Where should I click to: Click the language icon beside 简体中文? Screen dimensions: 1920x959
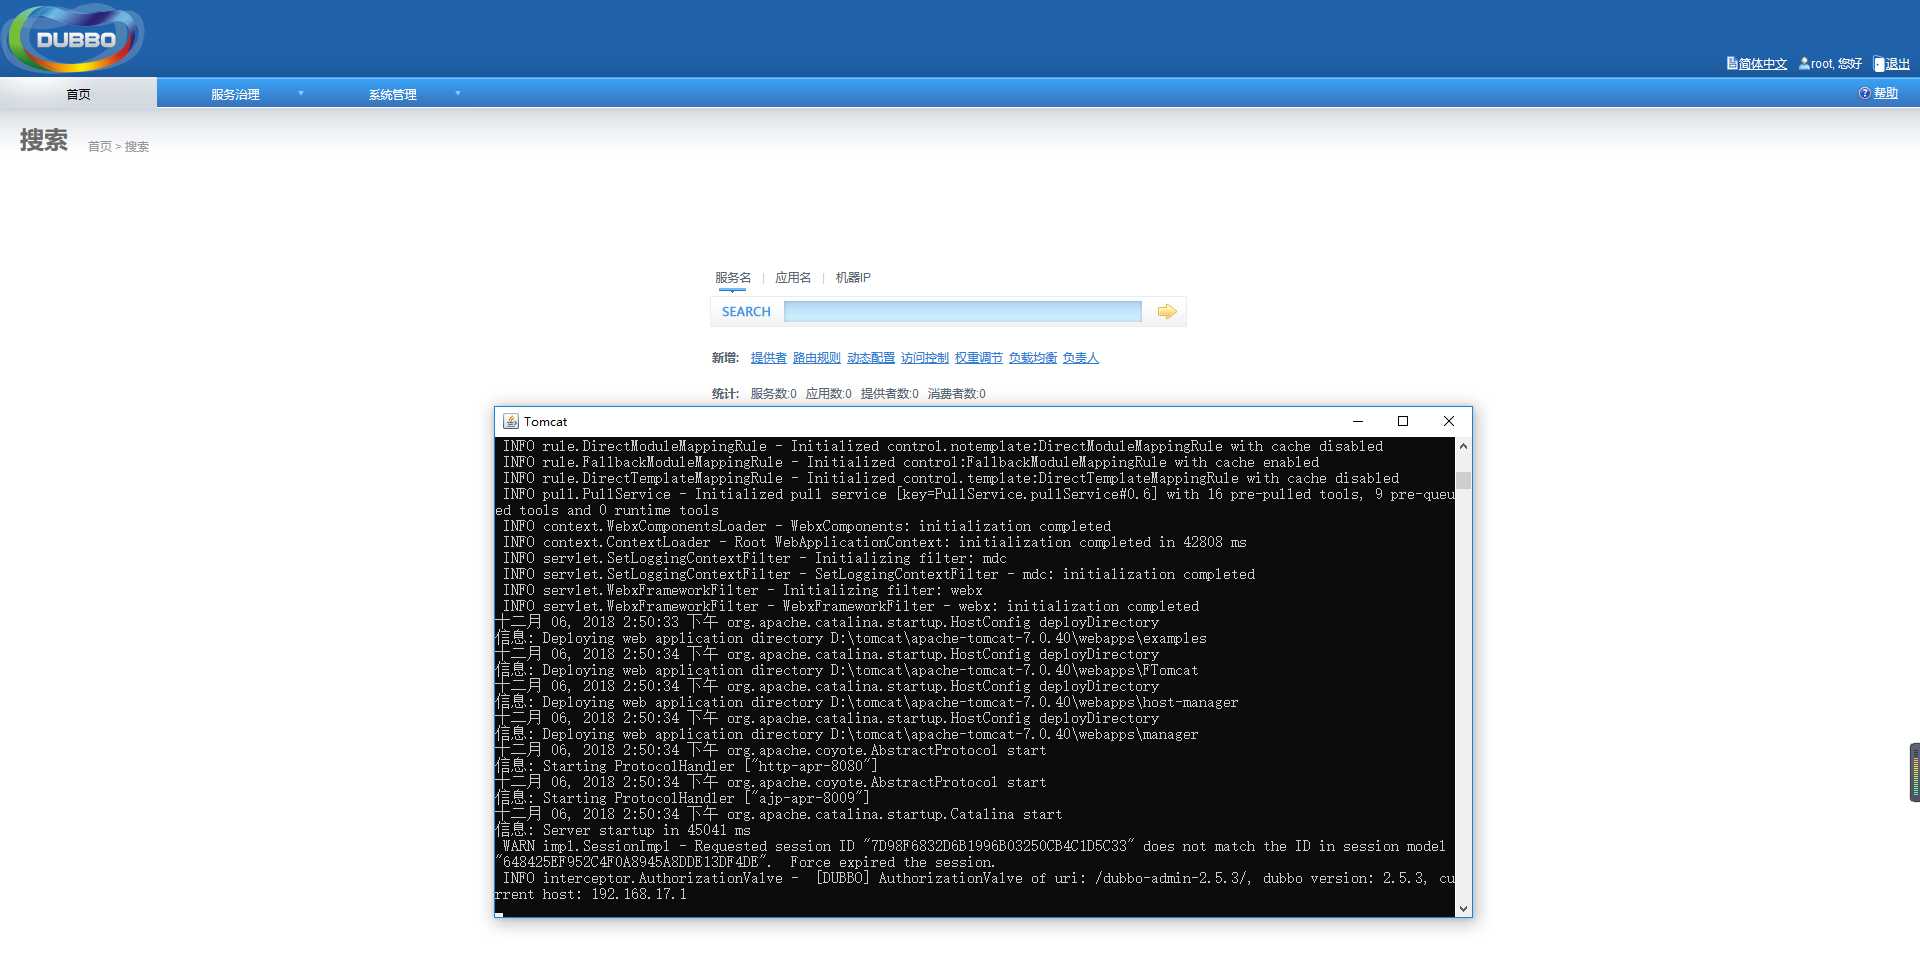pos(1732,63)
